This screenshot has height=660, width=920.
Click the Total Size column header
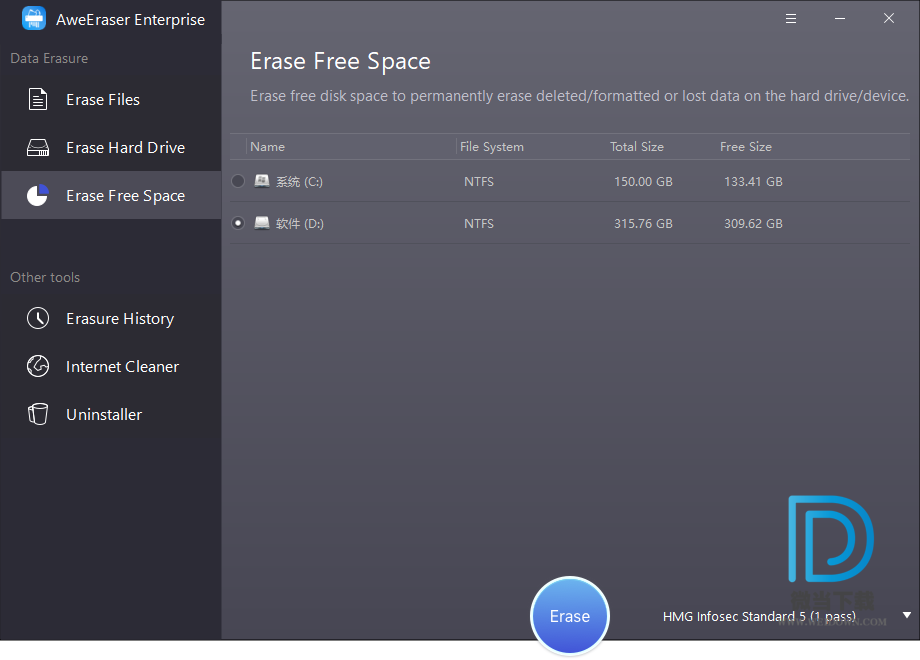[x=637, y=147]
